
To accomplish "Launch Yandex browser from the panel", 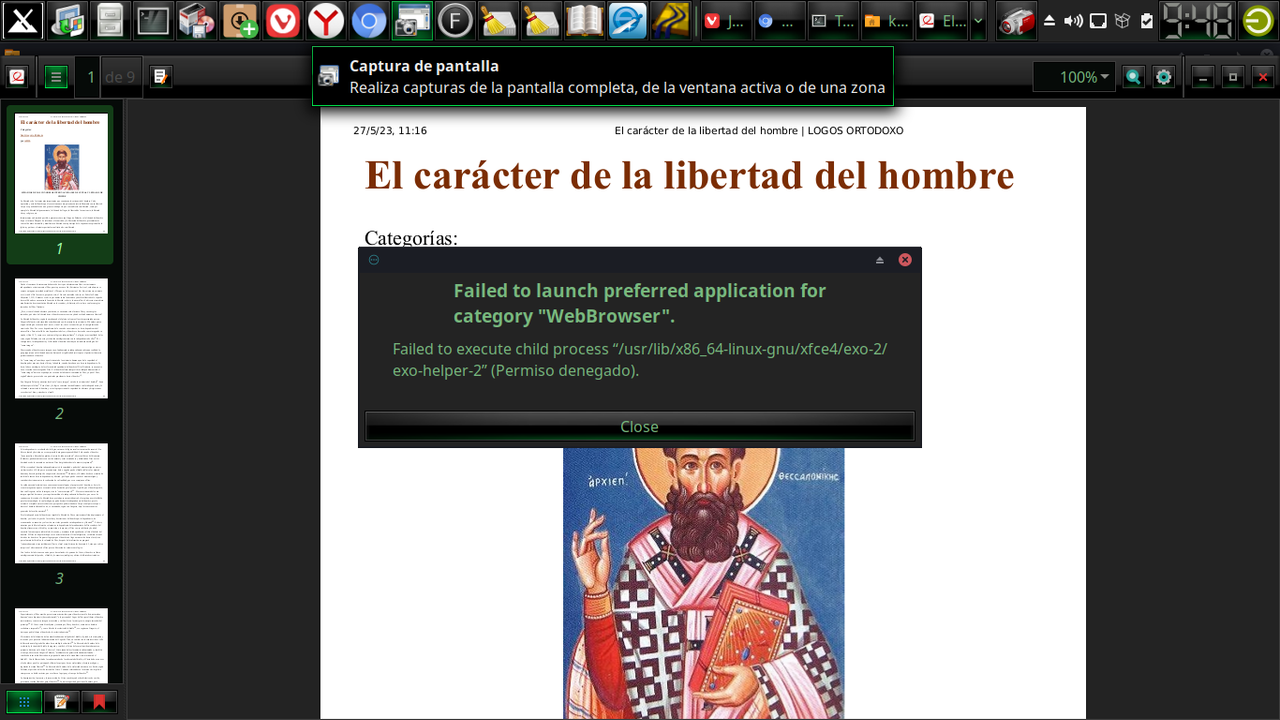I will [326, 20].
